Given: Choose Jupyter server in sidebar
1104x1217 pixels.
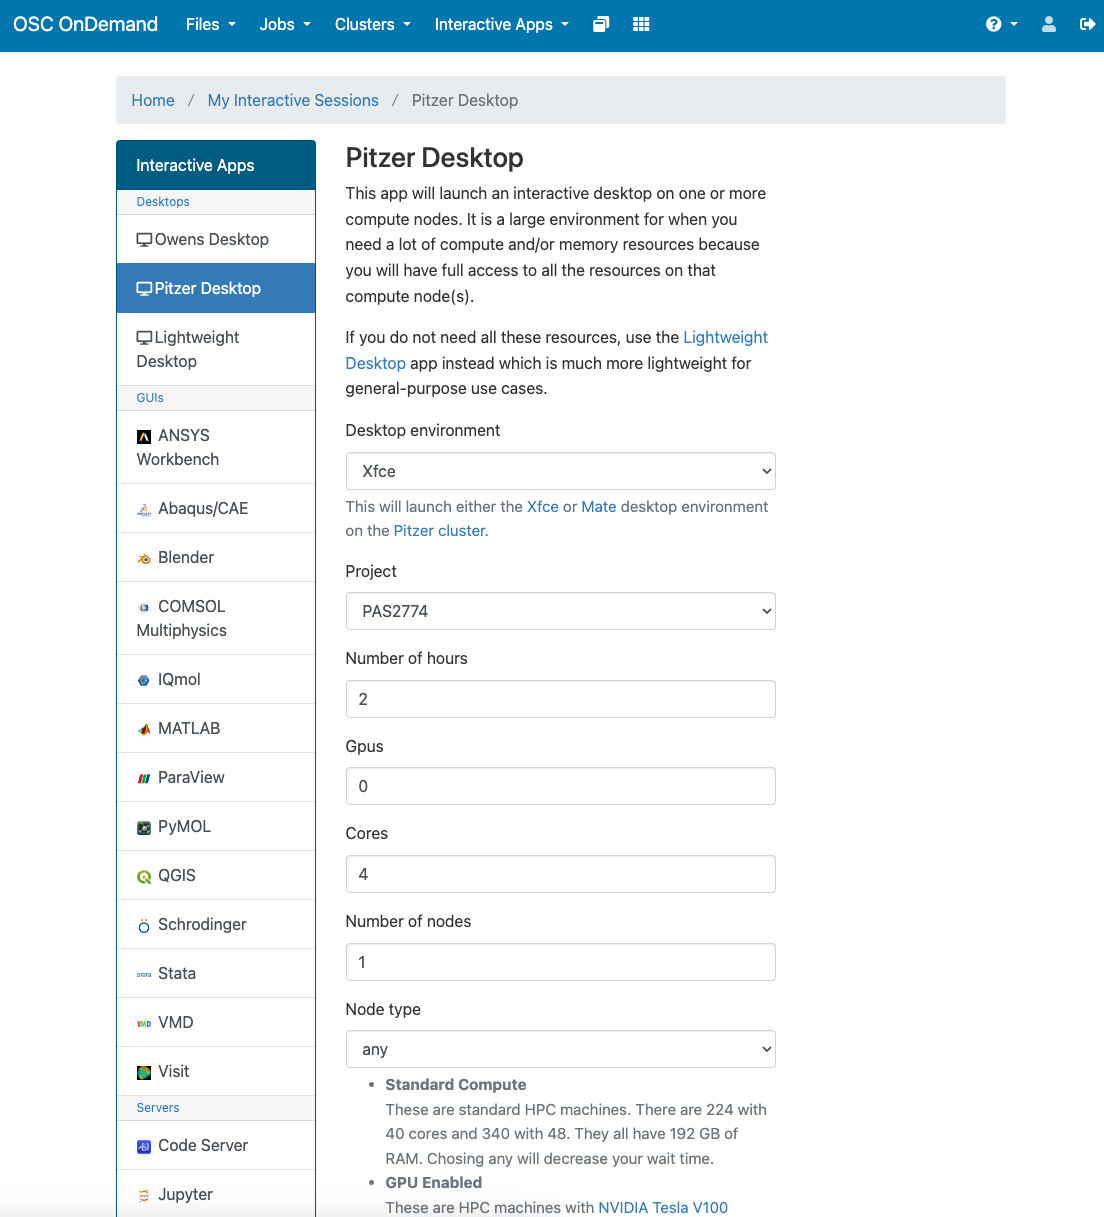Looking at the screenshot, I should 216,1194.
